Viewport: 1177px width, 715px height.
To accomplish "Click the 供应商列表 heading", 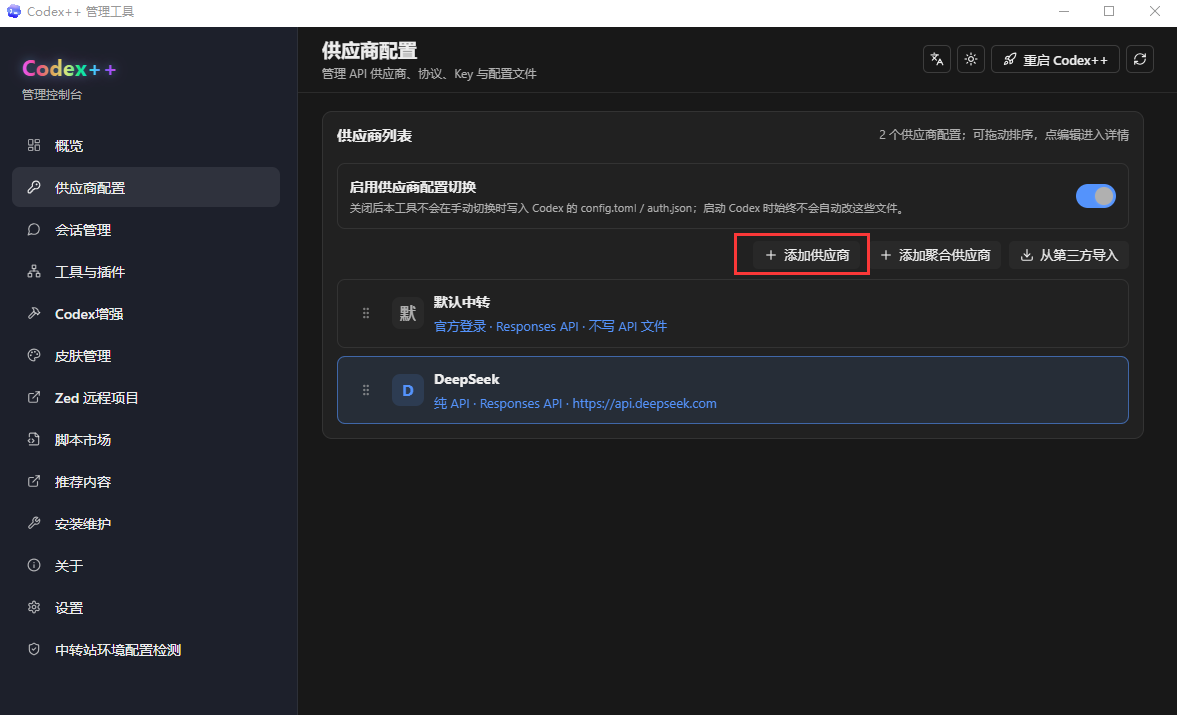I will click(x=374, y=136).
